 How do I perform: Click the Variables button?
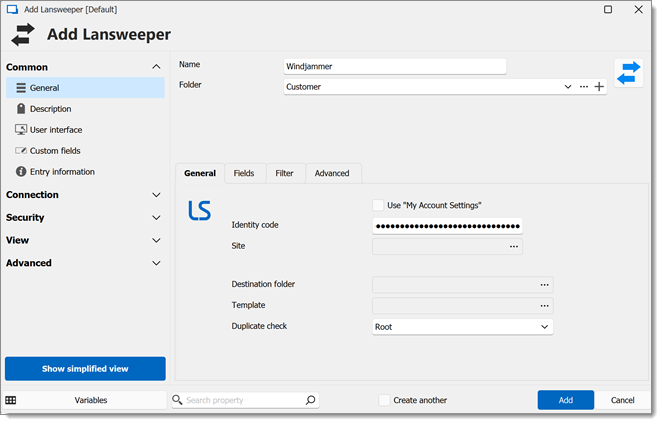pyautogui.click(x=85, y=400)
